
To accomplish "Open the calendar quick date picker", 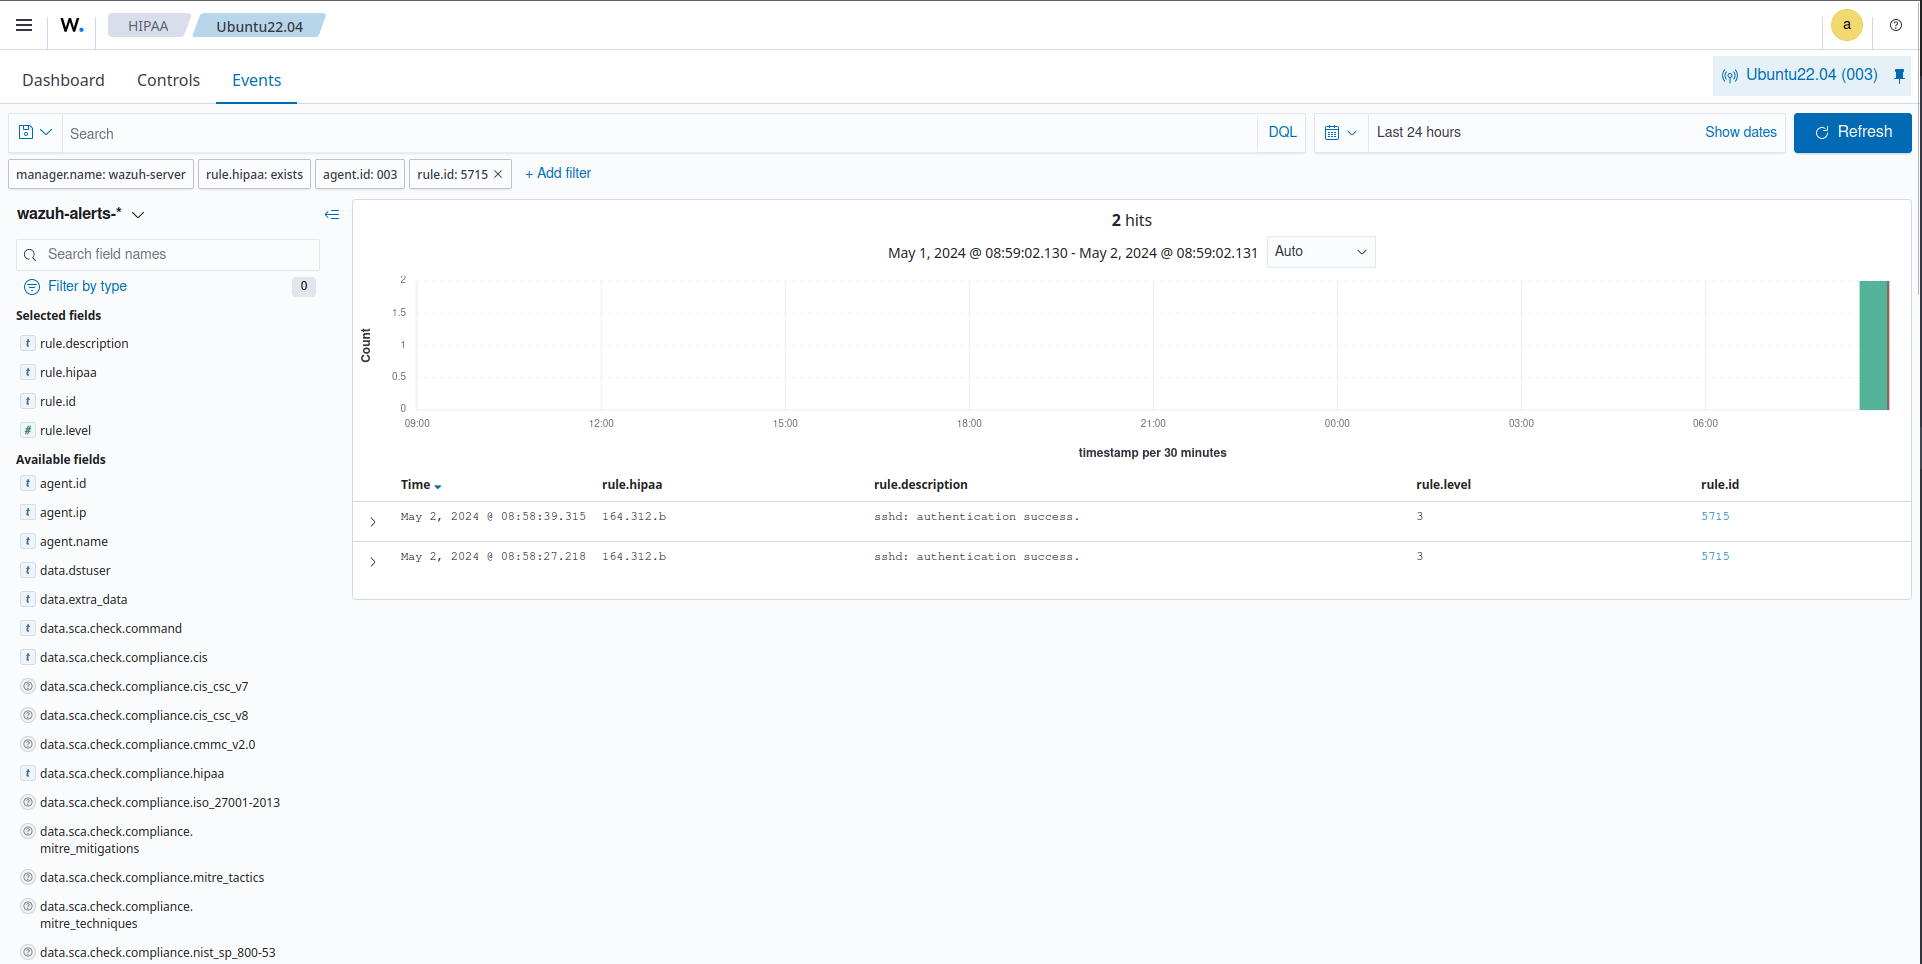I will pyautogui.click(x=1340, y=132).
